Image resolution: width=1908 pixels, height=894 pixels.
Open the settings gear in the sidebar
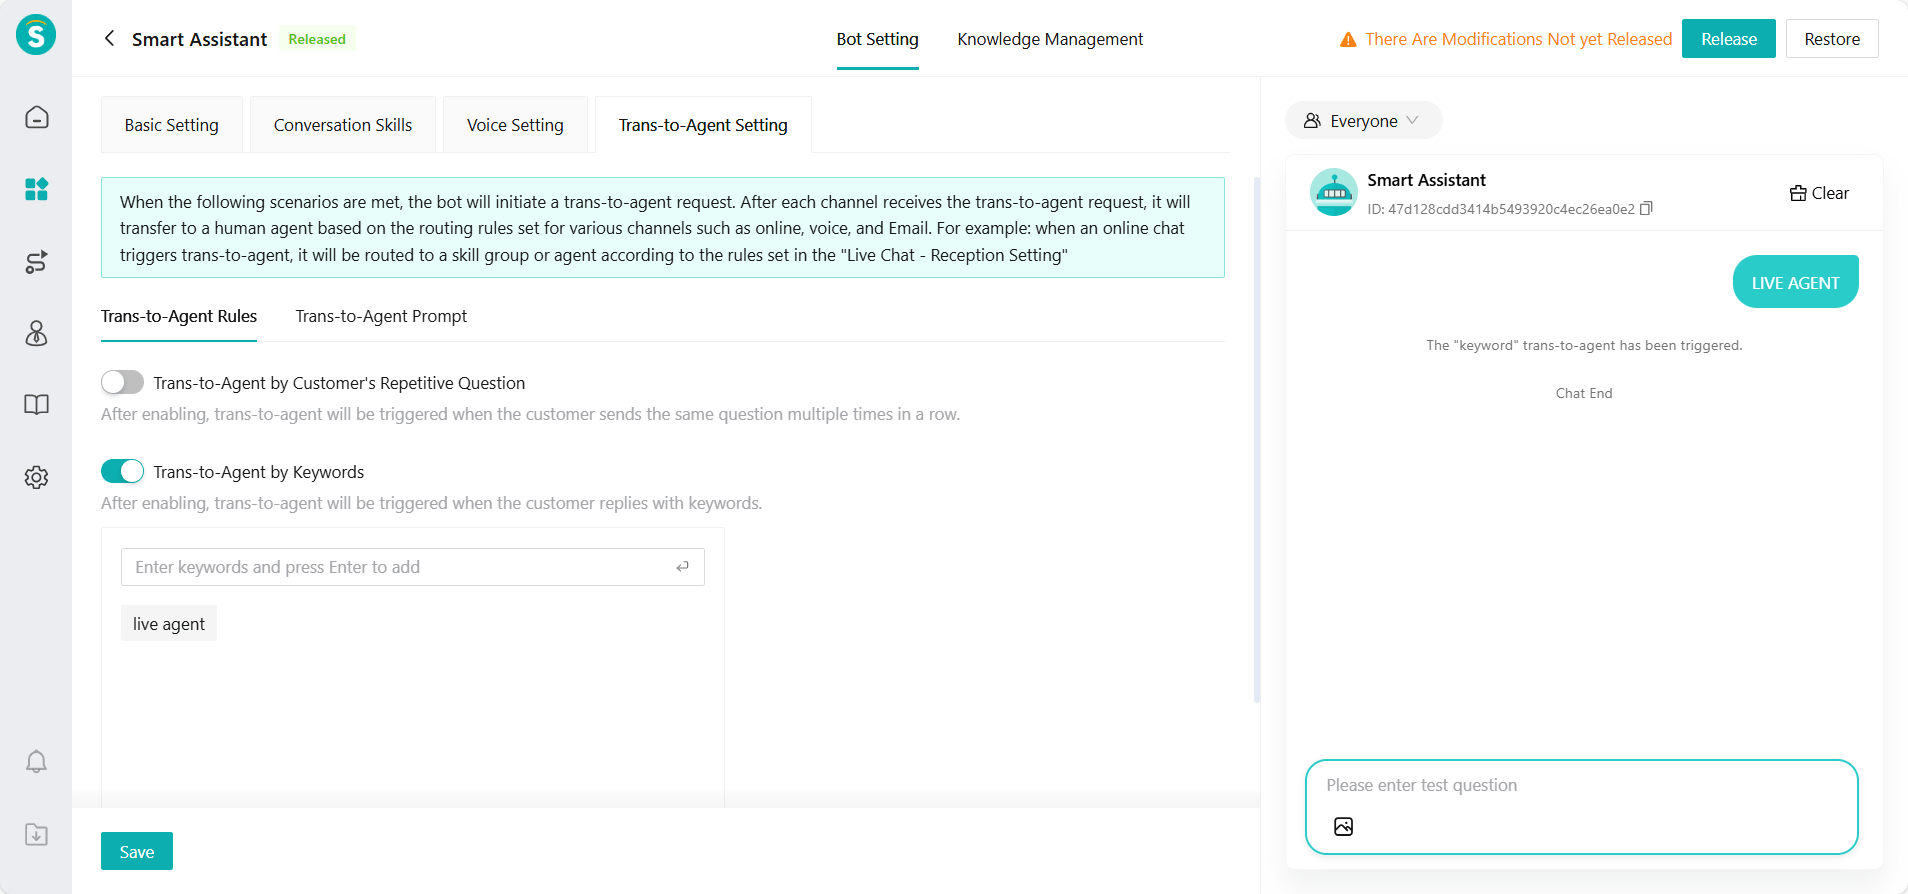pos(36,477)
